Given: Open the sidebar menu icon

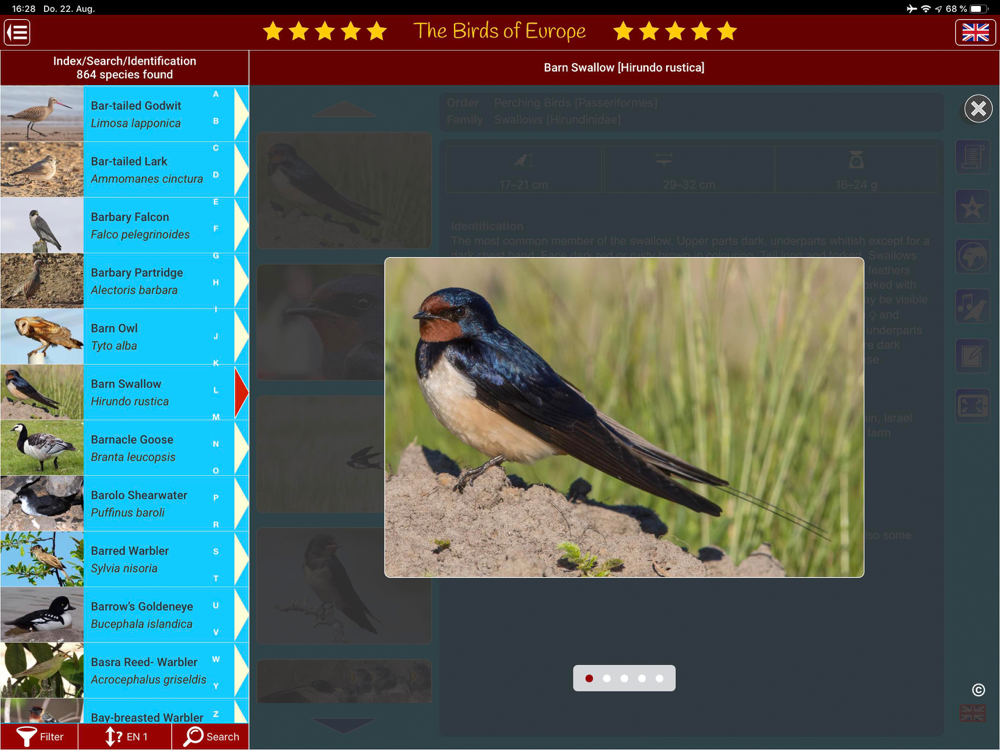Looking at the screenshot, I should (x=17, y=32).
